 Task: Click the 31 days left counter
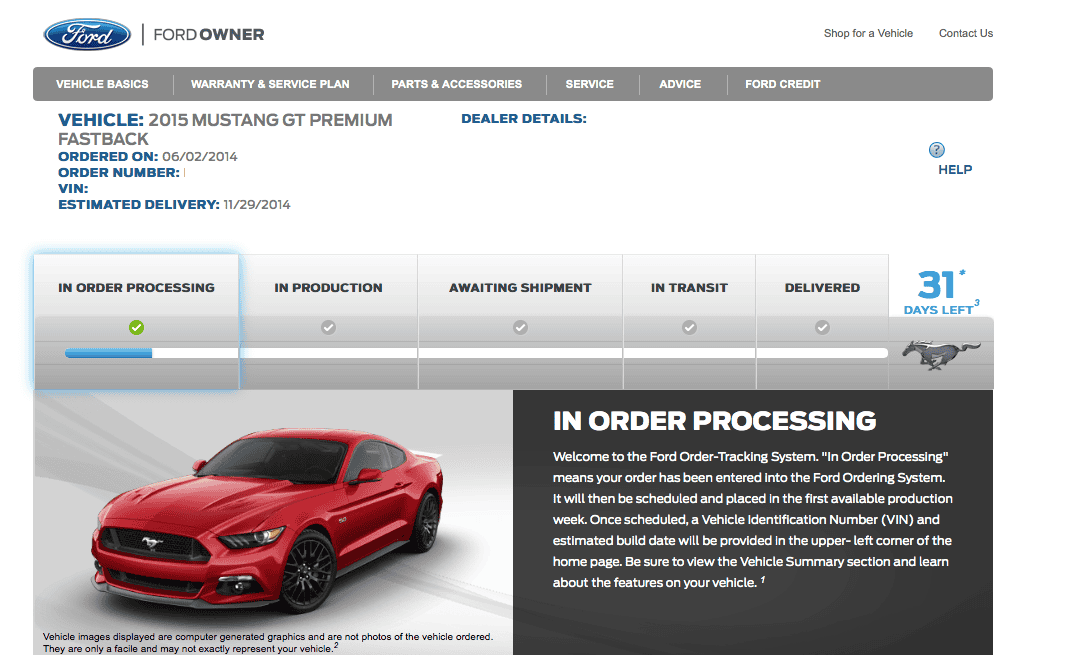point(942,292)
